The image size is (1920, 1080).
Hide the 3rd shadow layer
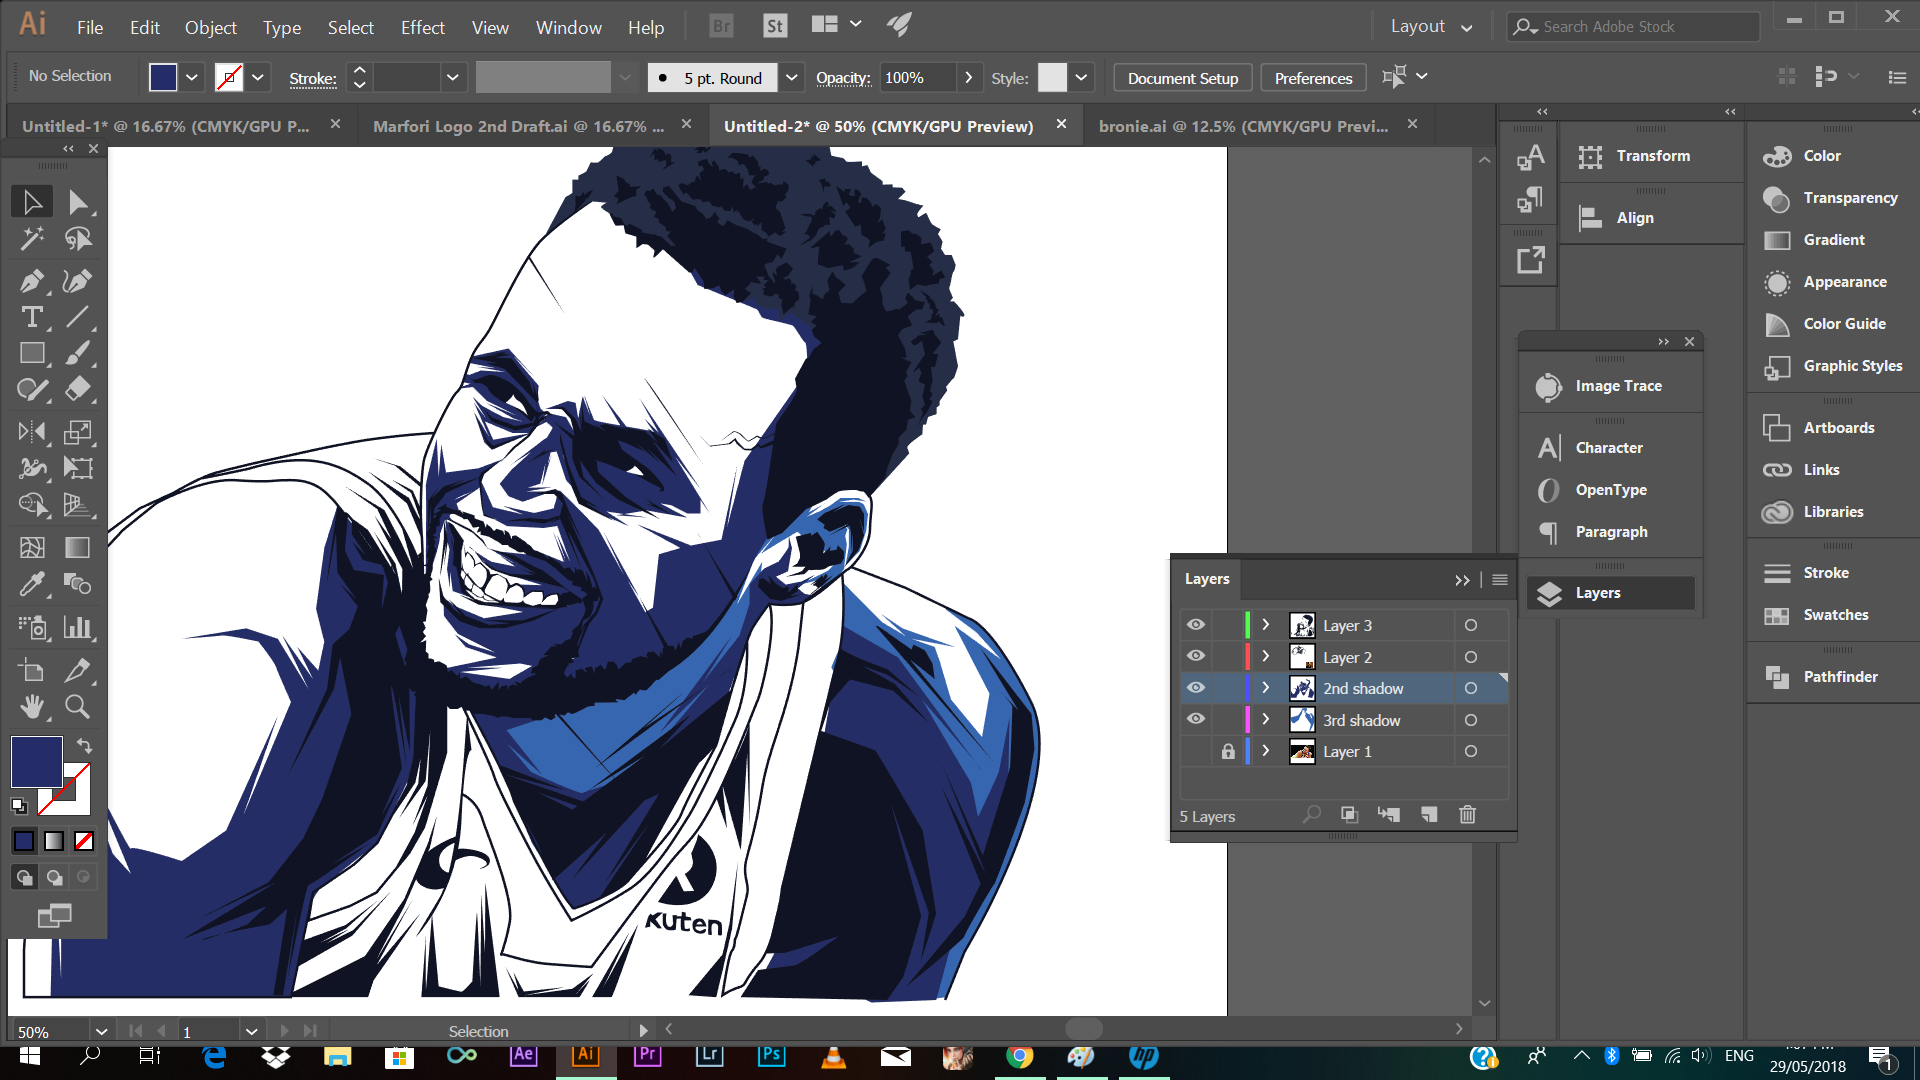(1196, 720)
